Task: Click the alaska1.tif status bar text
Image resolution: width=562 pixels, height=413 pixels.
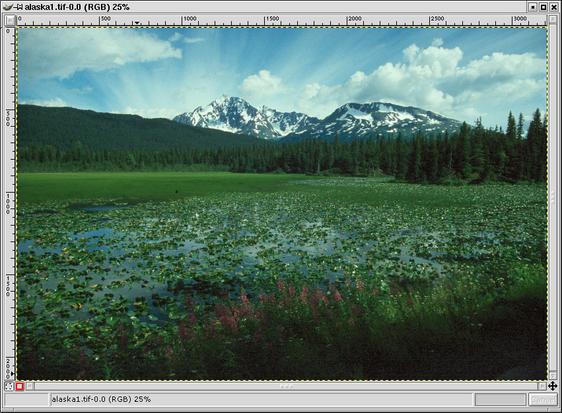Action: click(x=101, y=399)
